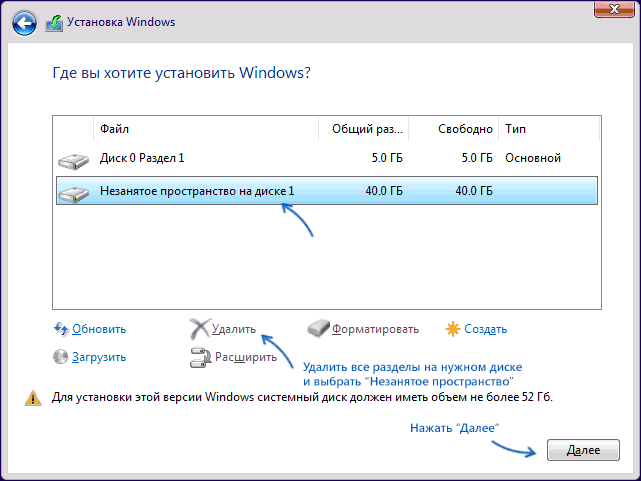The width and height of the screenshot is (641, 481).
Task: Click the Создать link text
Action: pyautogui.click(x=485, y=329)
